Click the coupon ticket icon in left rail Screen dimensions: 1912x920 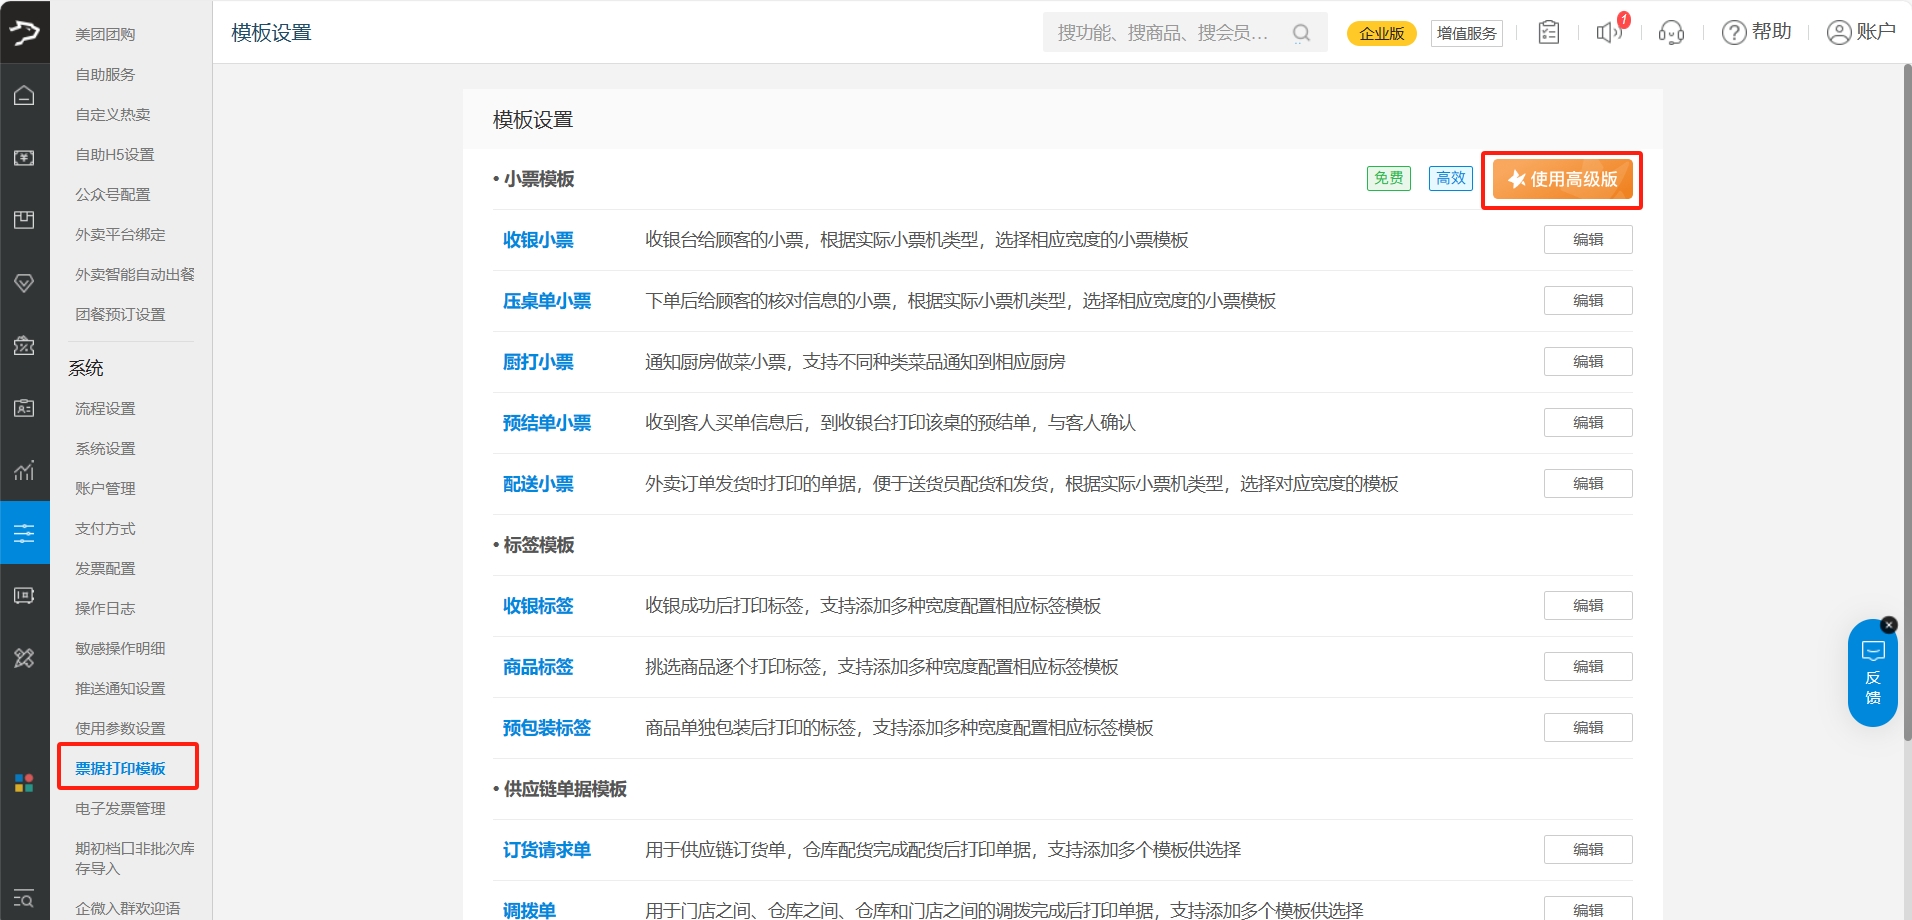[24, 346]
